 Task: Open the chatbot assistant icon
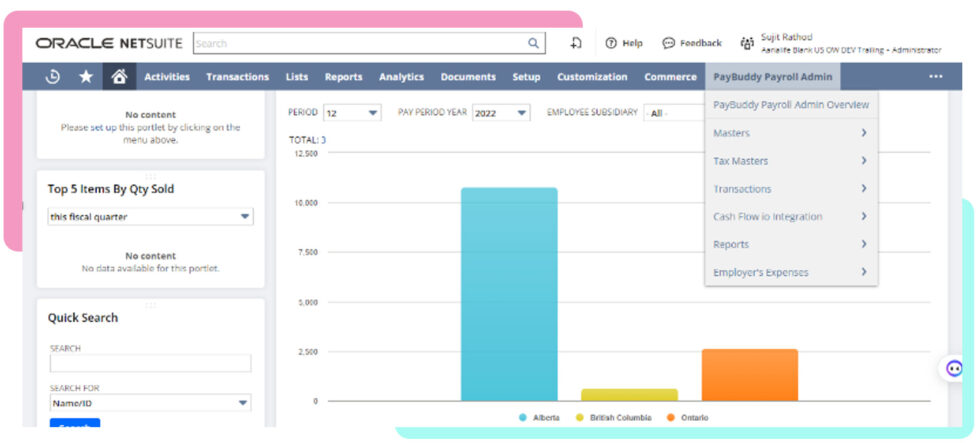pos(954,369)
